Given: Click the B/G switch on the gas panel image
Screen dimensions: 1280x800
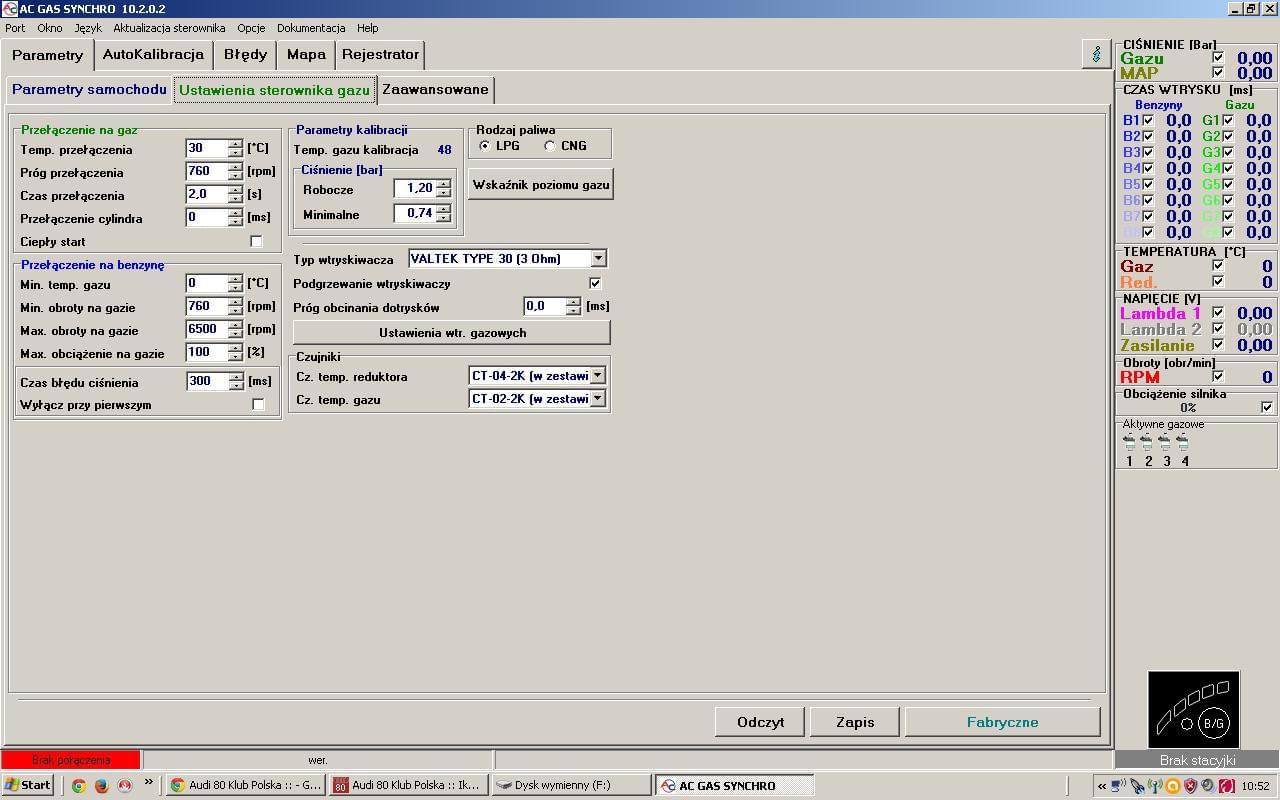Looking at the screenshot, I should [x=1212, y=723].
